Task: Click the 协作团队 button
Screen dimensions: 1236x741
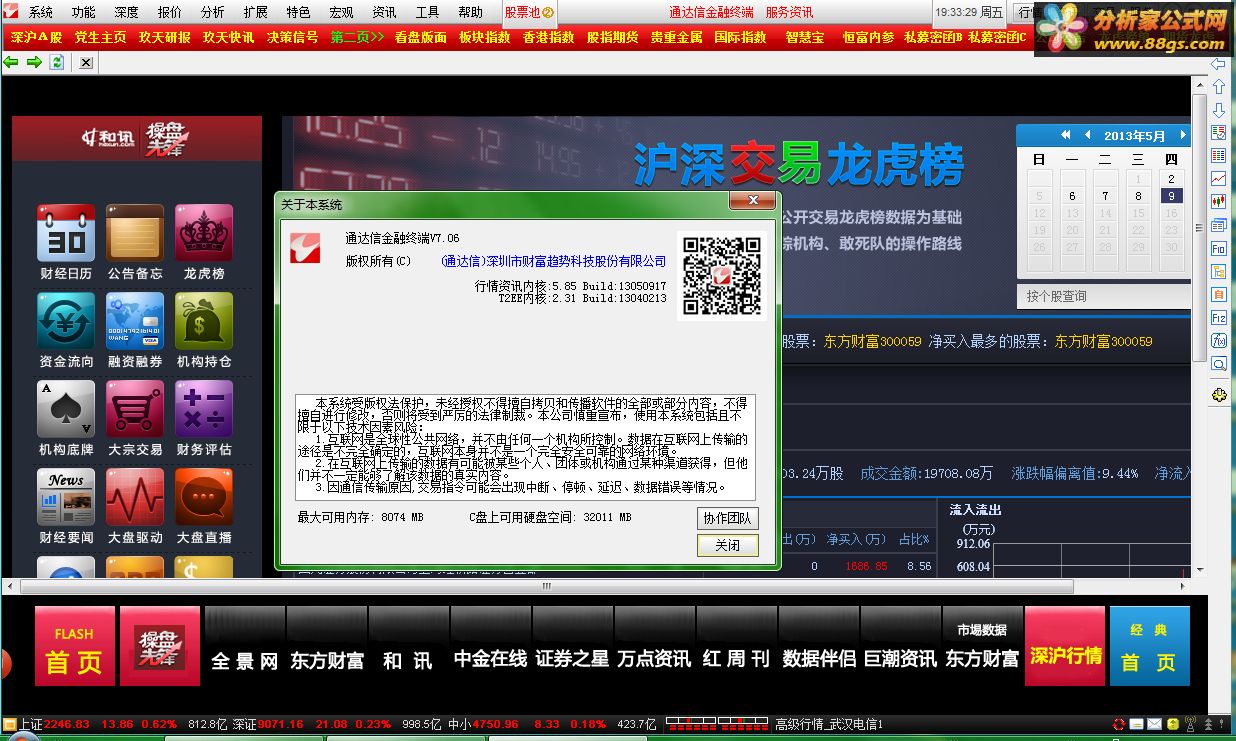Action: tap(728, 518)
